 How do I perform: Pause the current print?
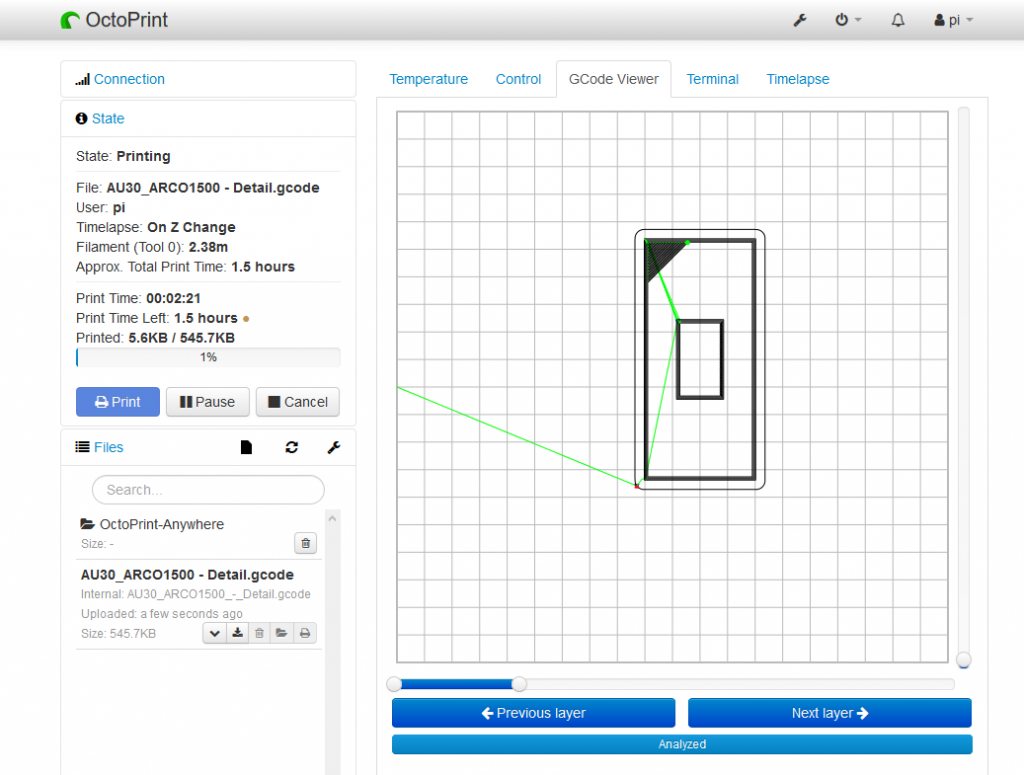coord(207,402)
